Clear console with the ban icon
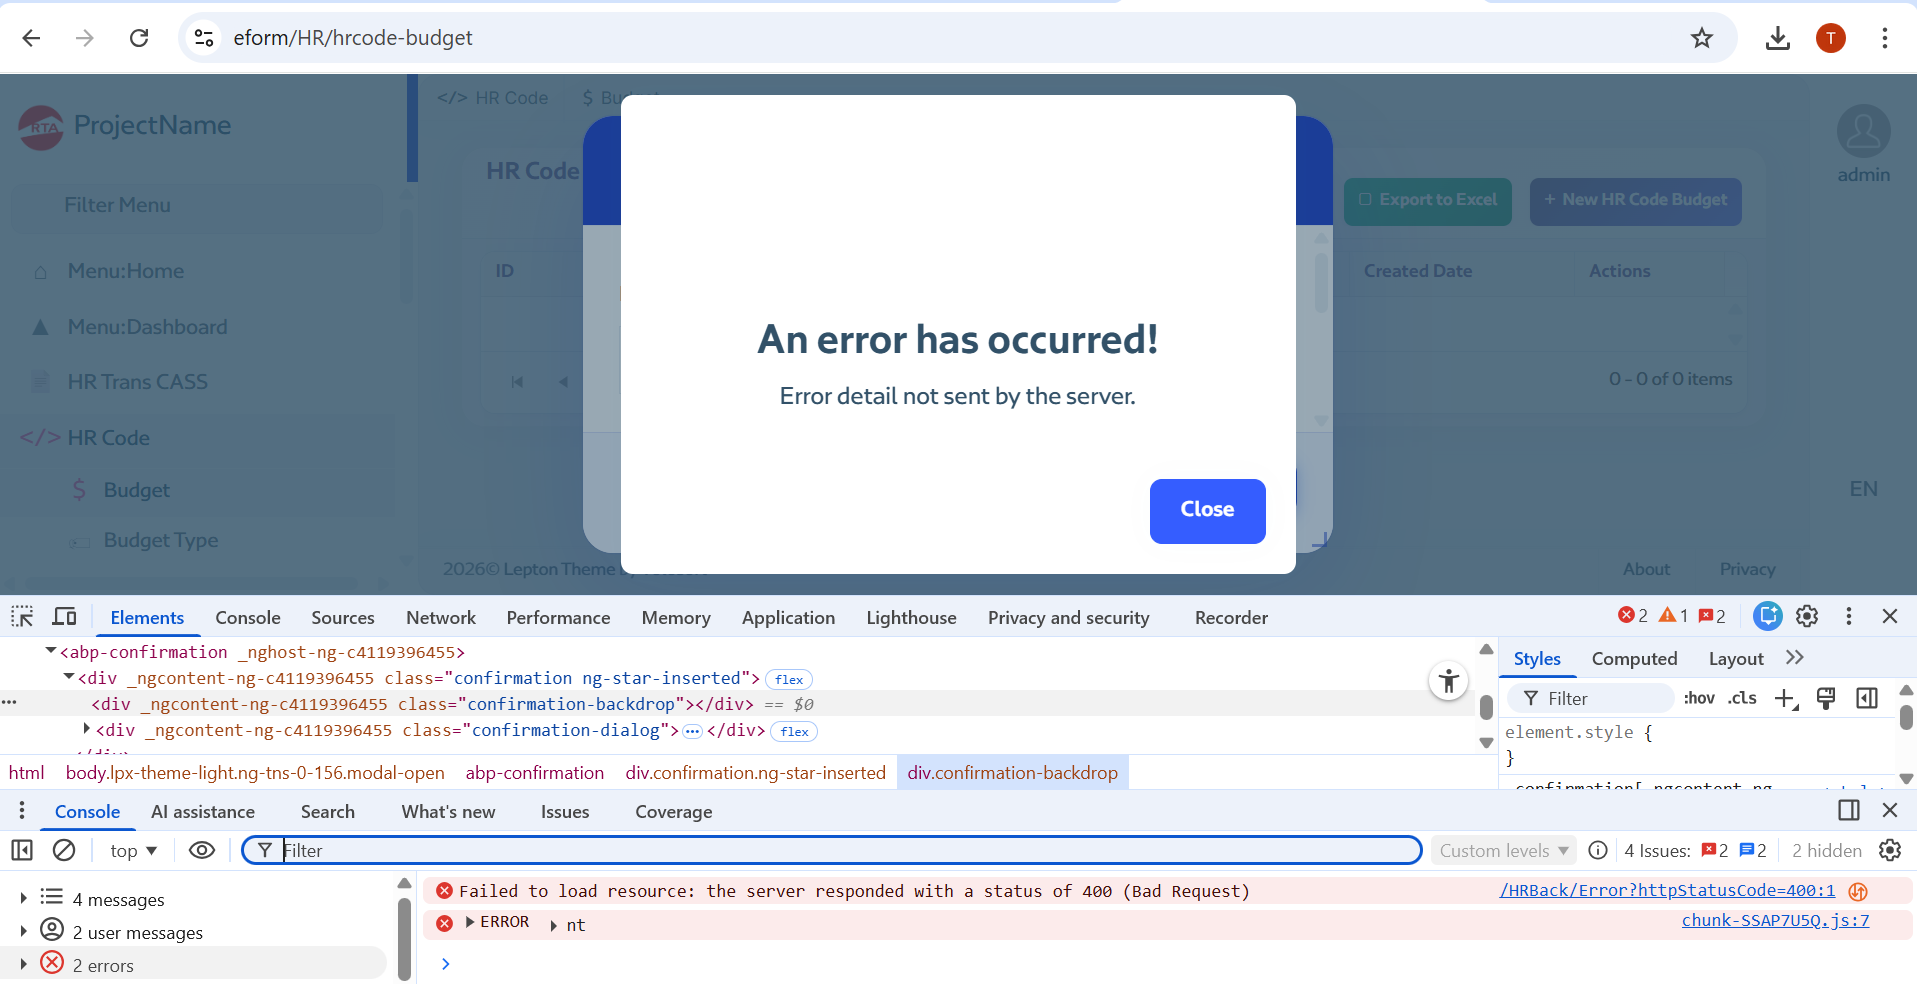 coord(64,850)
